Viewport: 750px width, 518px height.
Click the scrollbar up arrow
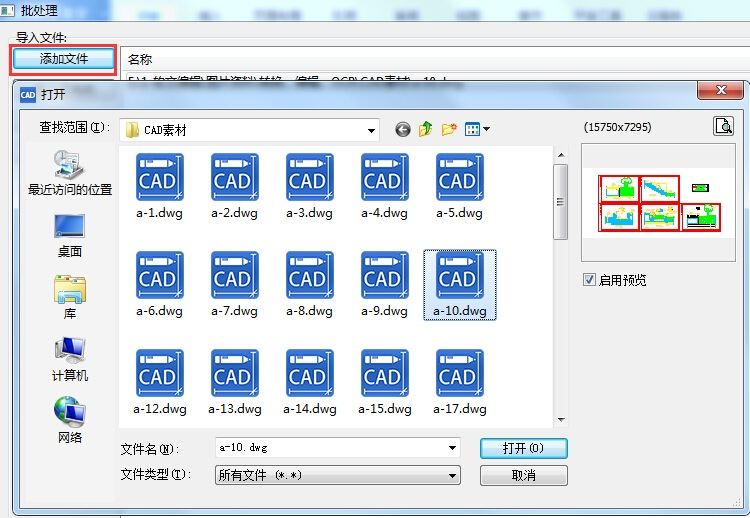(x=561, y=155)
